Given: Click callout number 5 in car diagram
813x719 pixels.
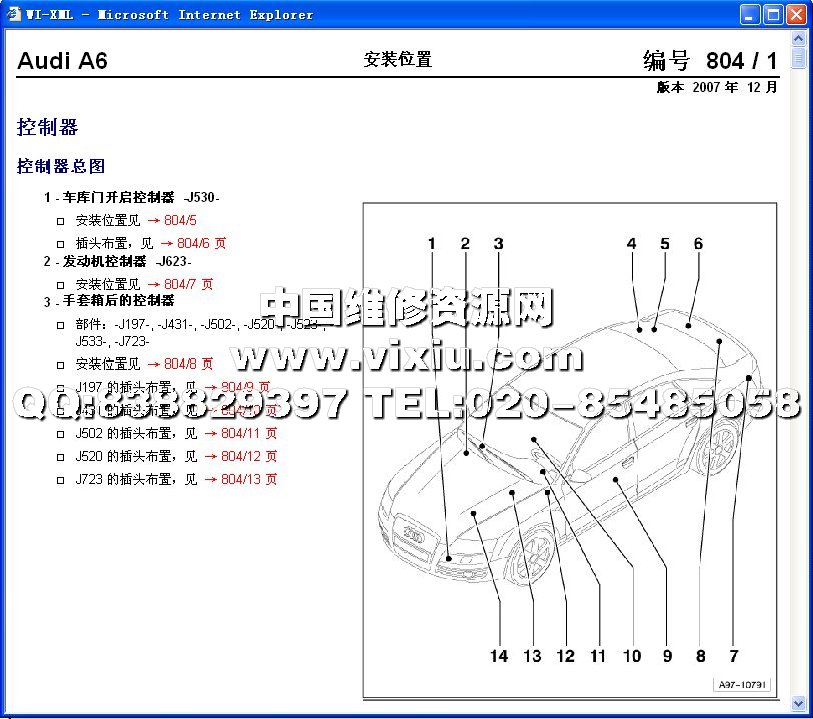Looking at the screenshot, I should coord(665,244).
